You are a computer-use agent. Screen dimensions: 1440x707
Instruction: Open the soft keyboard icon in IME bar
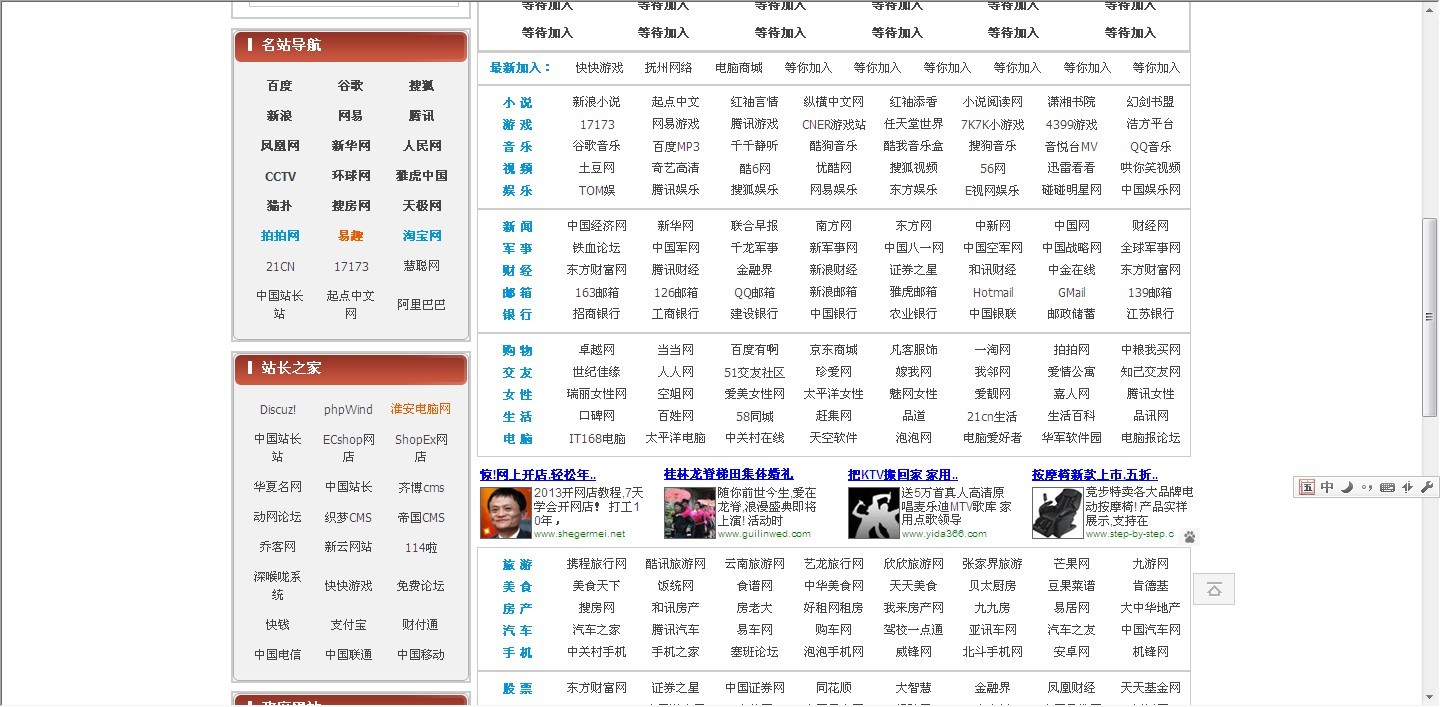pyautogui.click(x=1387, y=487)
